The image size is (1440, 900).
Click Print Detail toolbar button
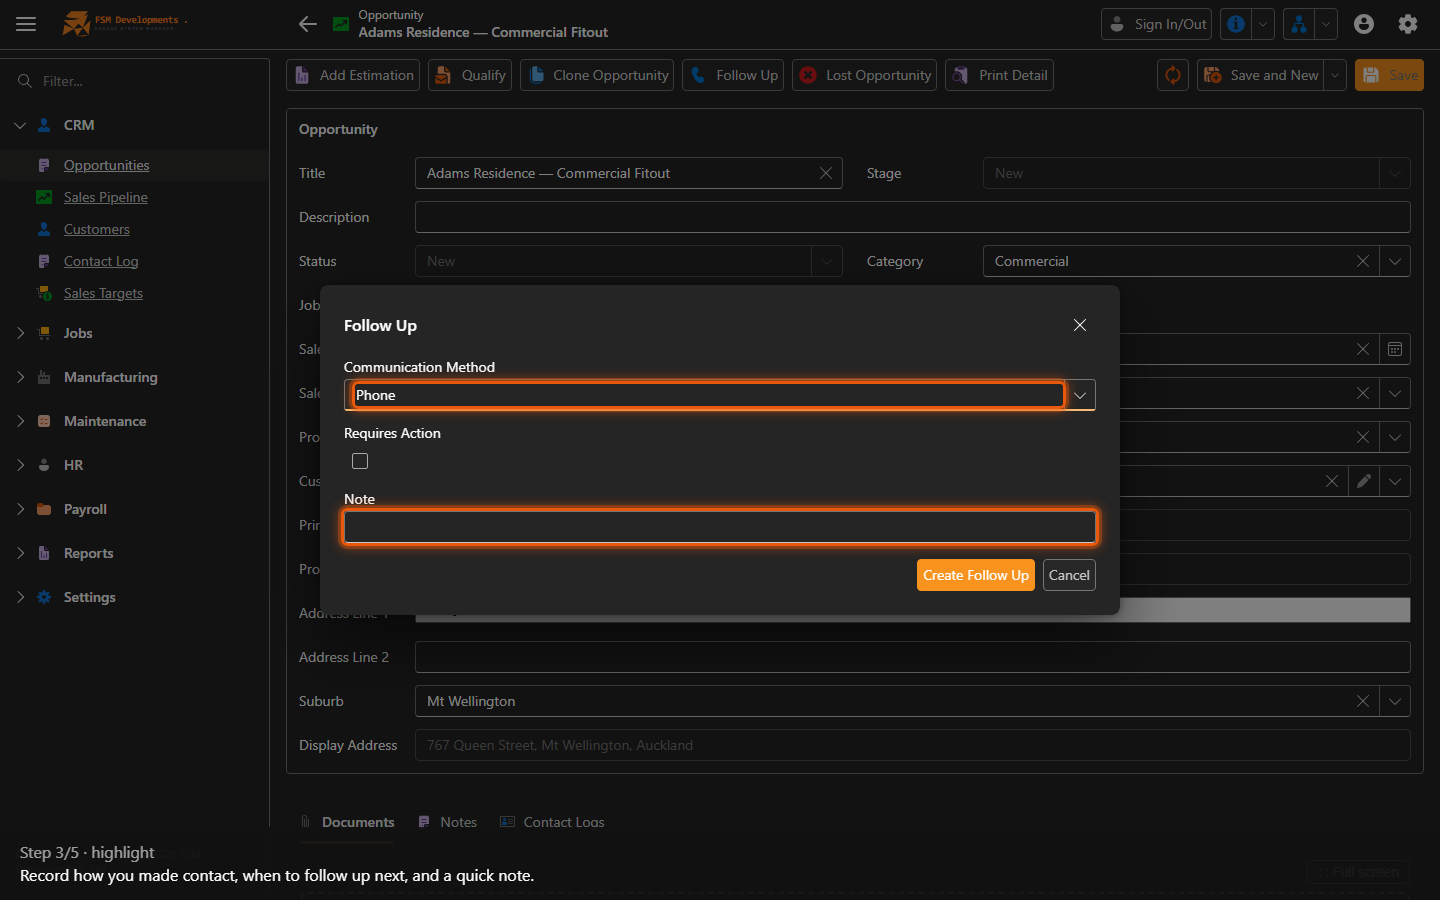[x=999, y=75]
